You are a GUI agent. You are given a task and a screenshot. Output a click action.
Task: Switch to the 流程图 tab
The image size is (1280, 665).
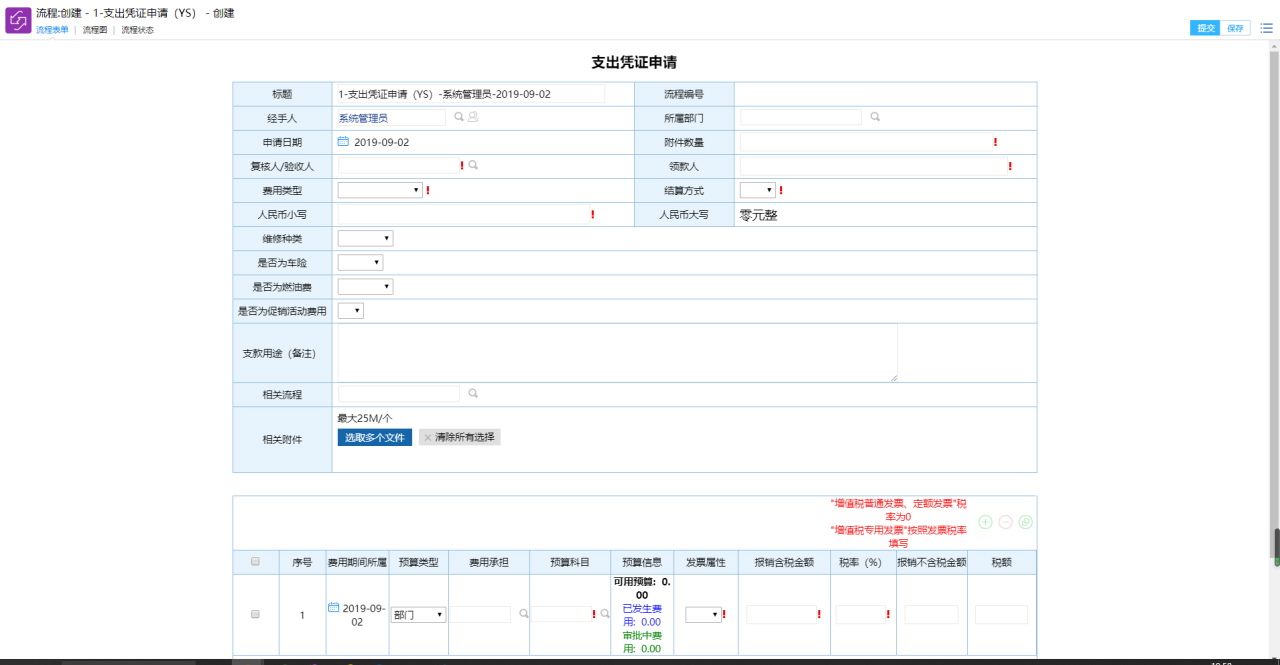(x=95, y=30)
